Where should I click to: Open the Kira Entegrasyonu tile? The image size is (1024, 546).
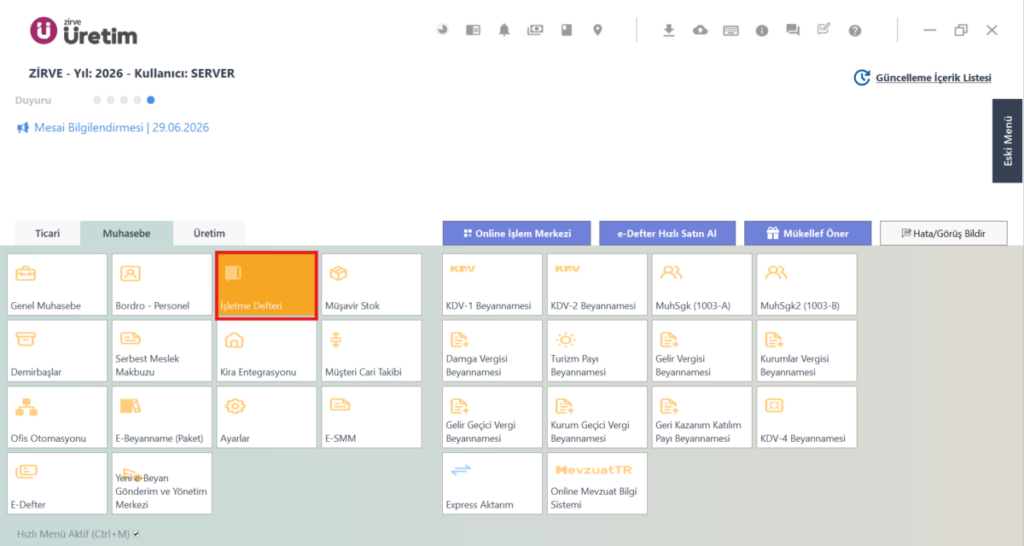point(266,351)
